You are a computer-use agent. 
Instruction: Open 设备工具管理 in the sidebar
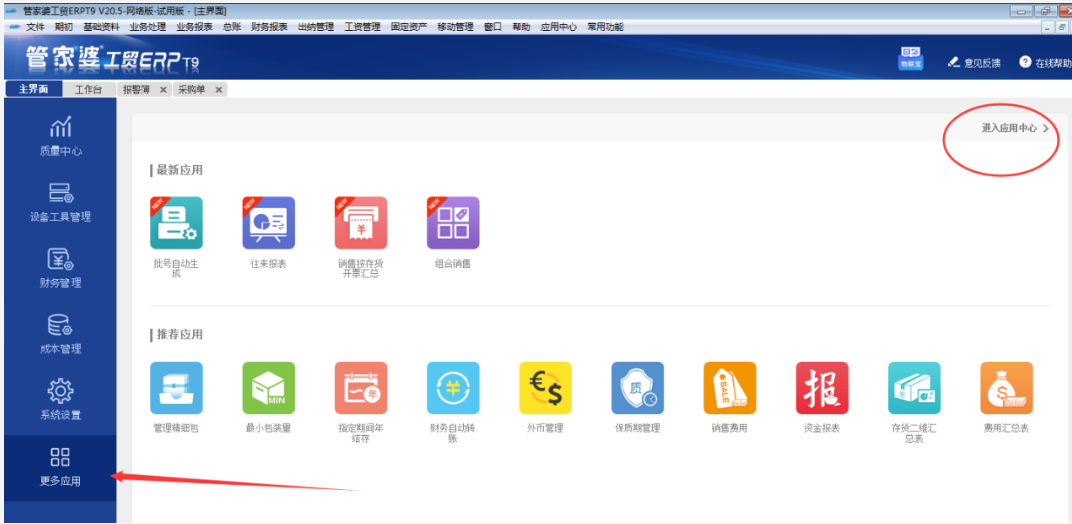[x=60, y=202]
